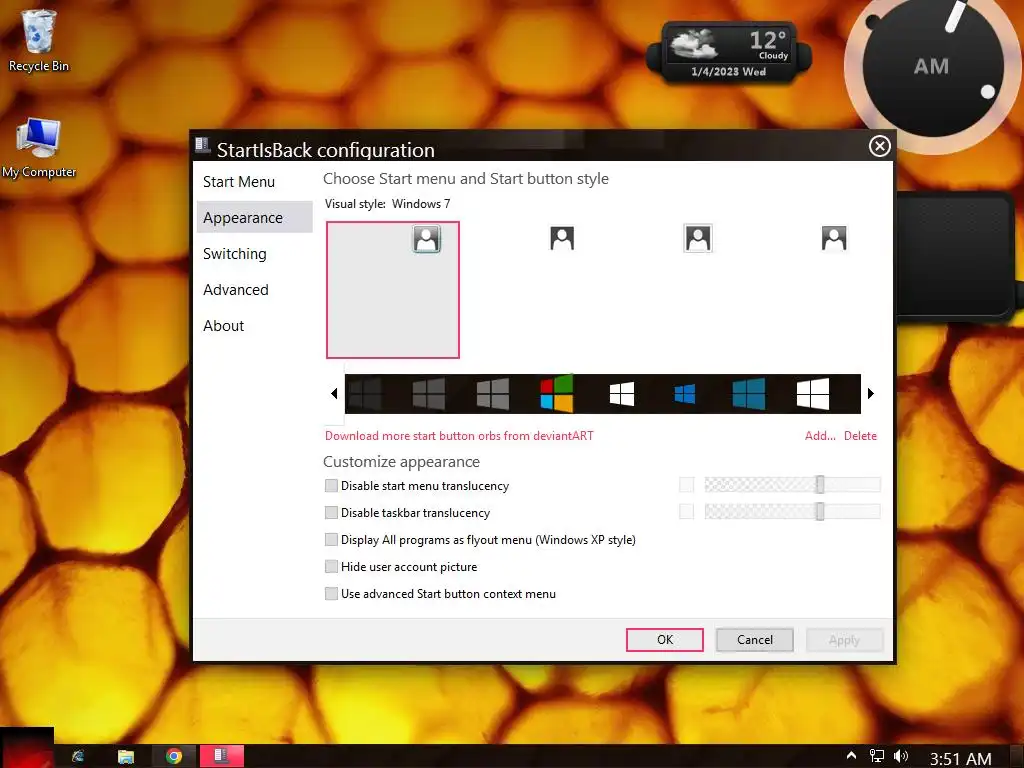Select the darkest Windows logo start orb
Viewport: 1024px width, 768px height.
click(x=365, y=394)
